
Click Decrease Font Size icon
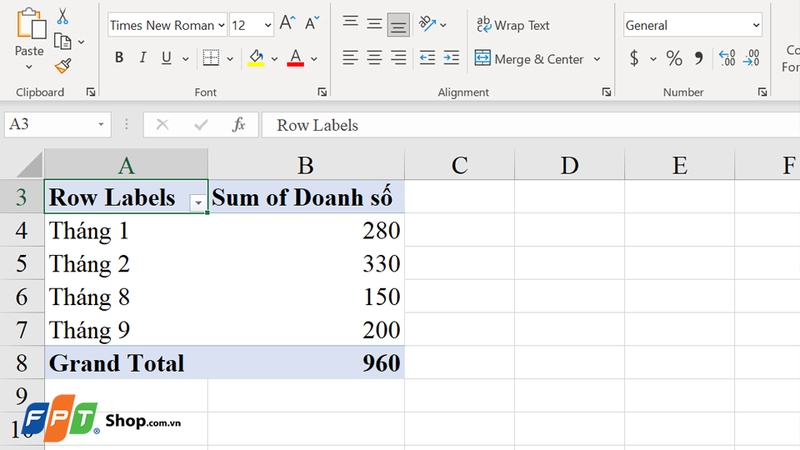(x=312, y=23)
